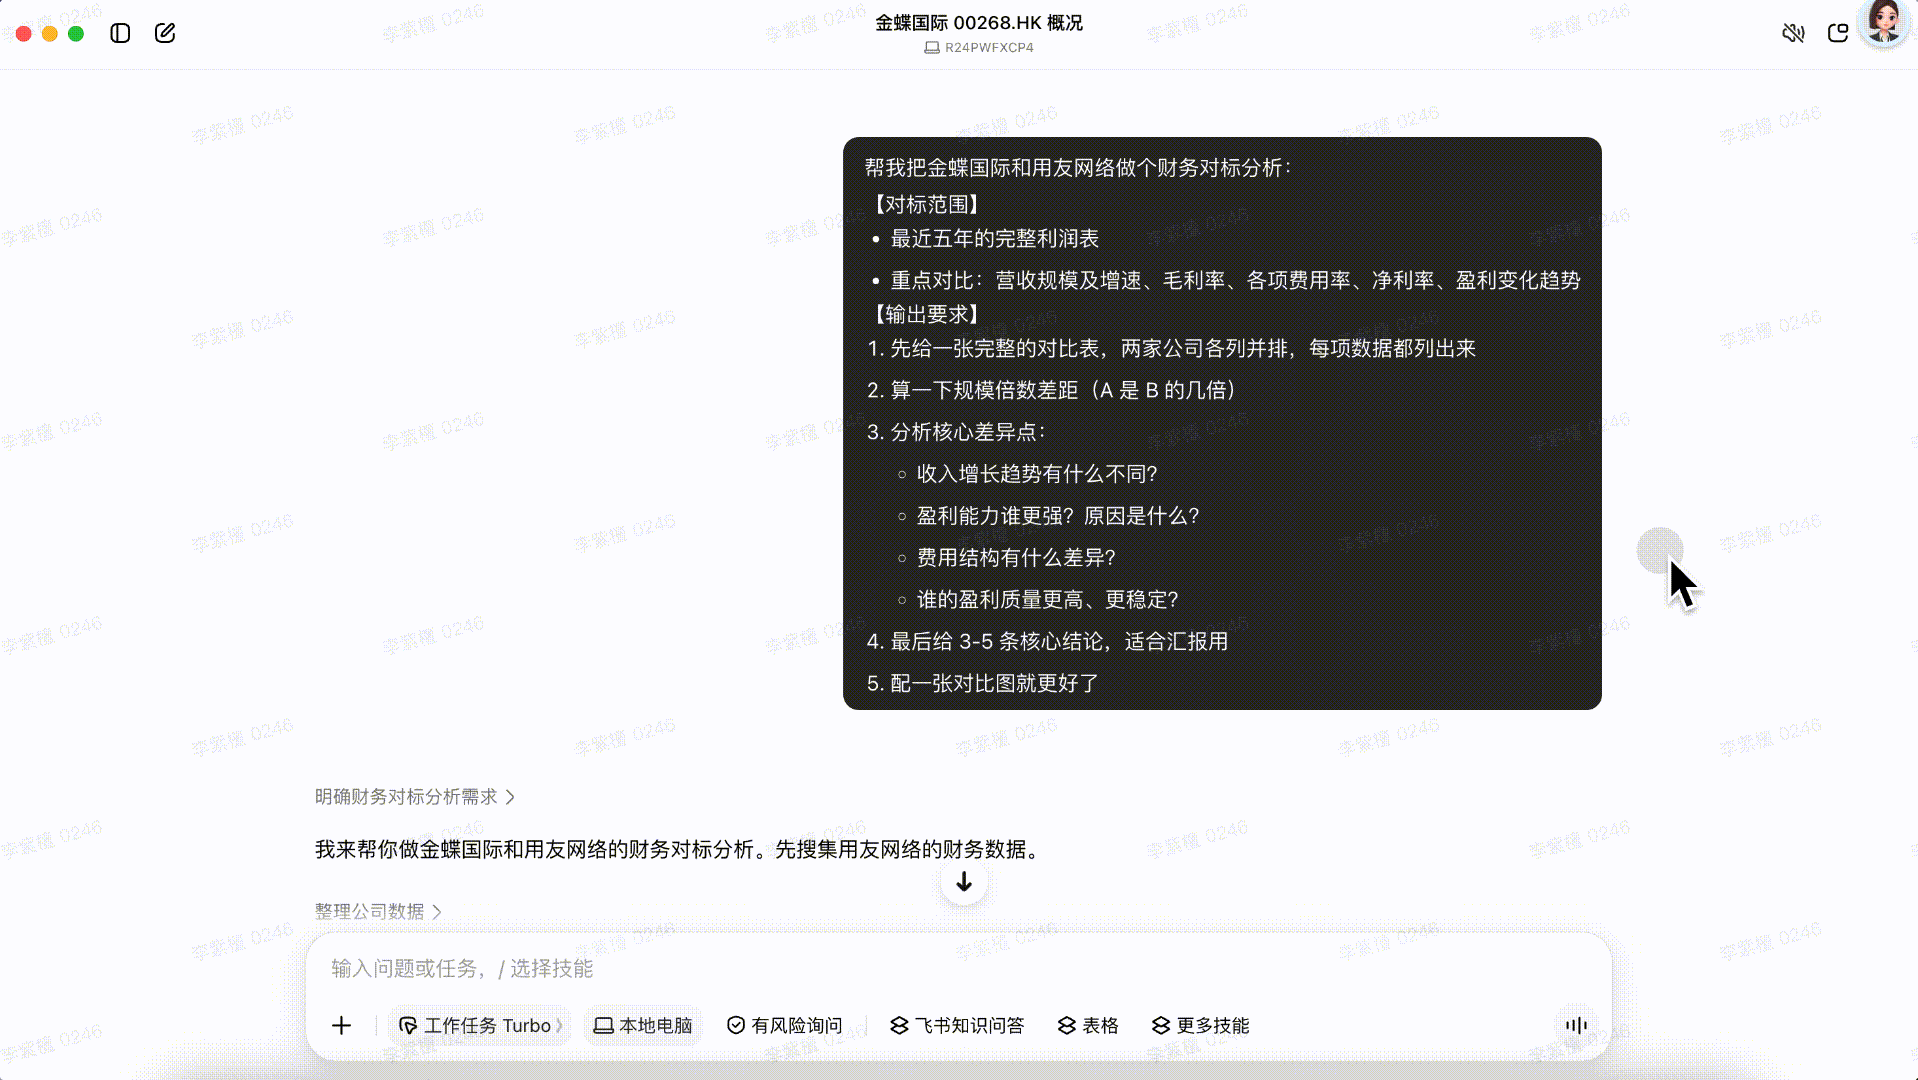Click message line 最近五年的完整利润表
Screen dimensions: 1918x1080
point(994,238)
